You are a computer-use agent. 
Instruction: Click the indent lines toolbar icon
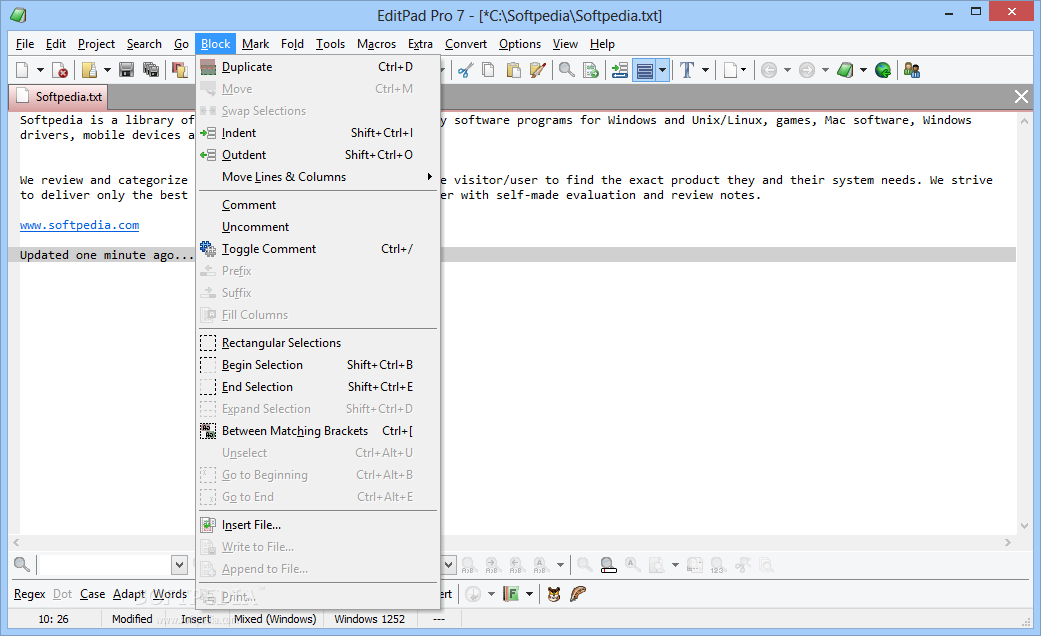(619, 70)
